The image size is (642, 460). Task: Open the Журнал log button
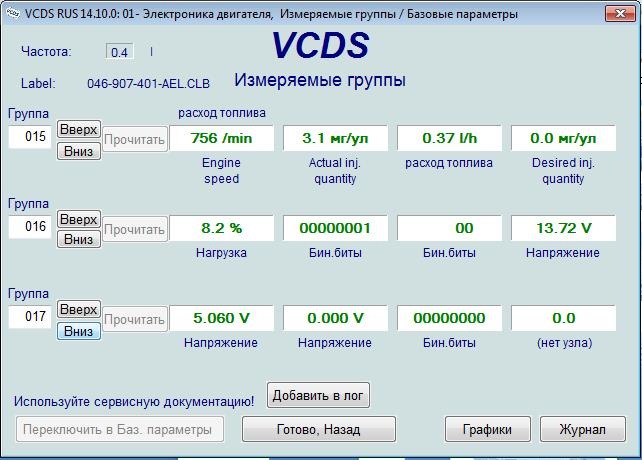coord(583,429)
